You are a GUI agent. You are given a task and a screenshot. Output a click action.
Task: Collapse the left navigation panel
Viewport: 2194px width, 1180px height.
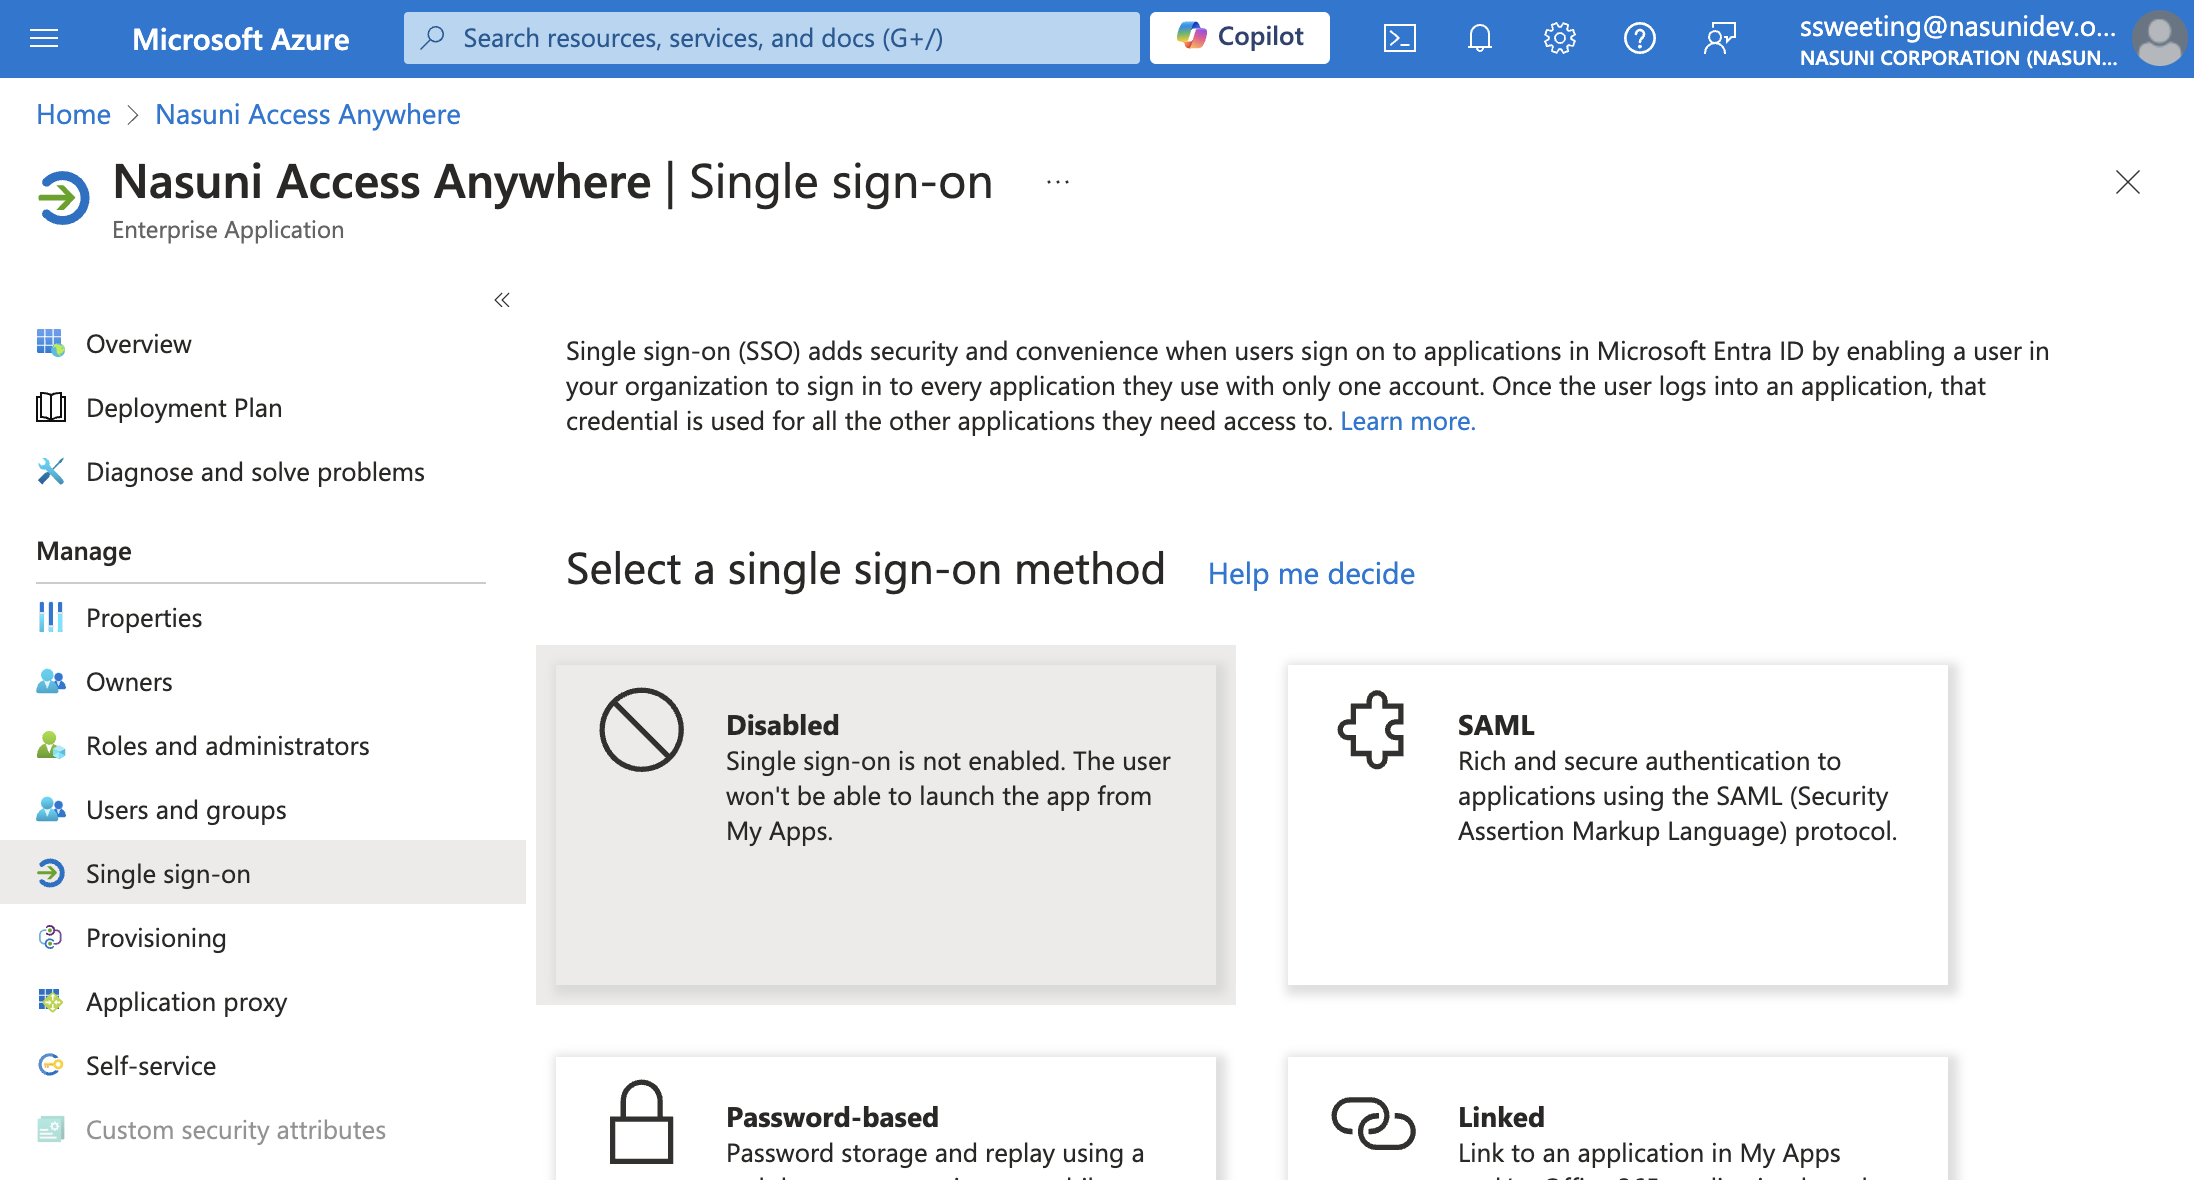coord(501,299)
